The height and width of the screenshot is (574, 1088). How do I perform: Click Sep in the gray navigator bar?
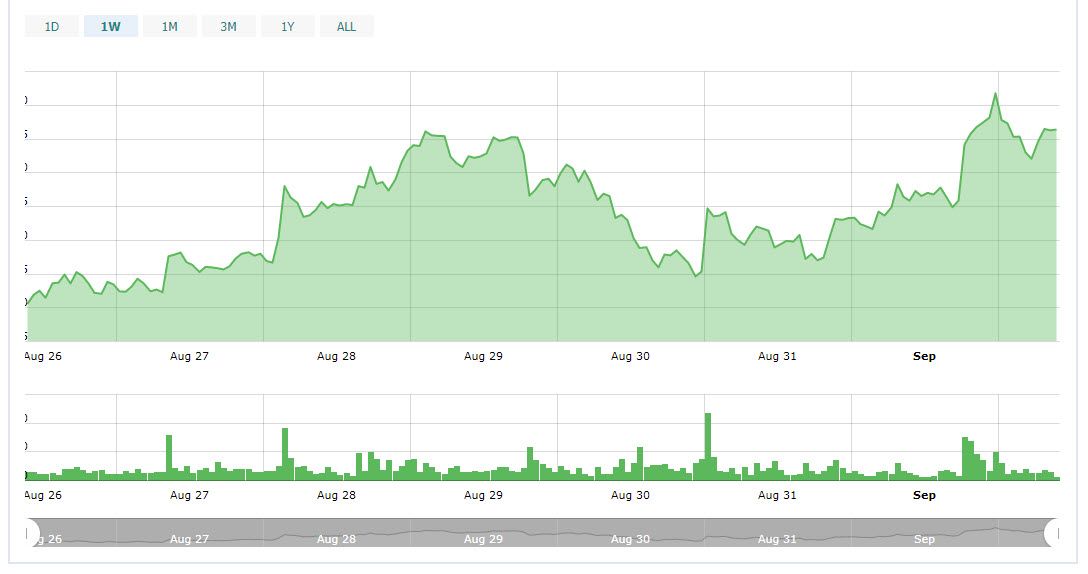coord(924,539)
